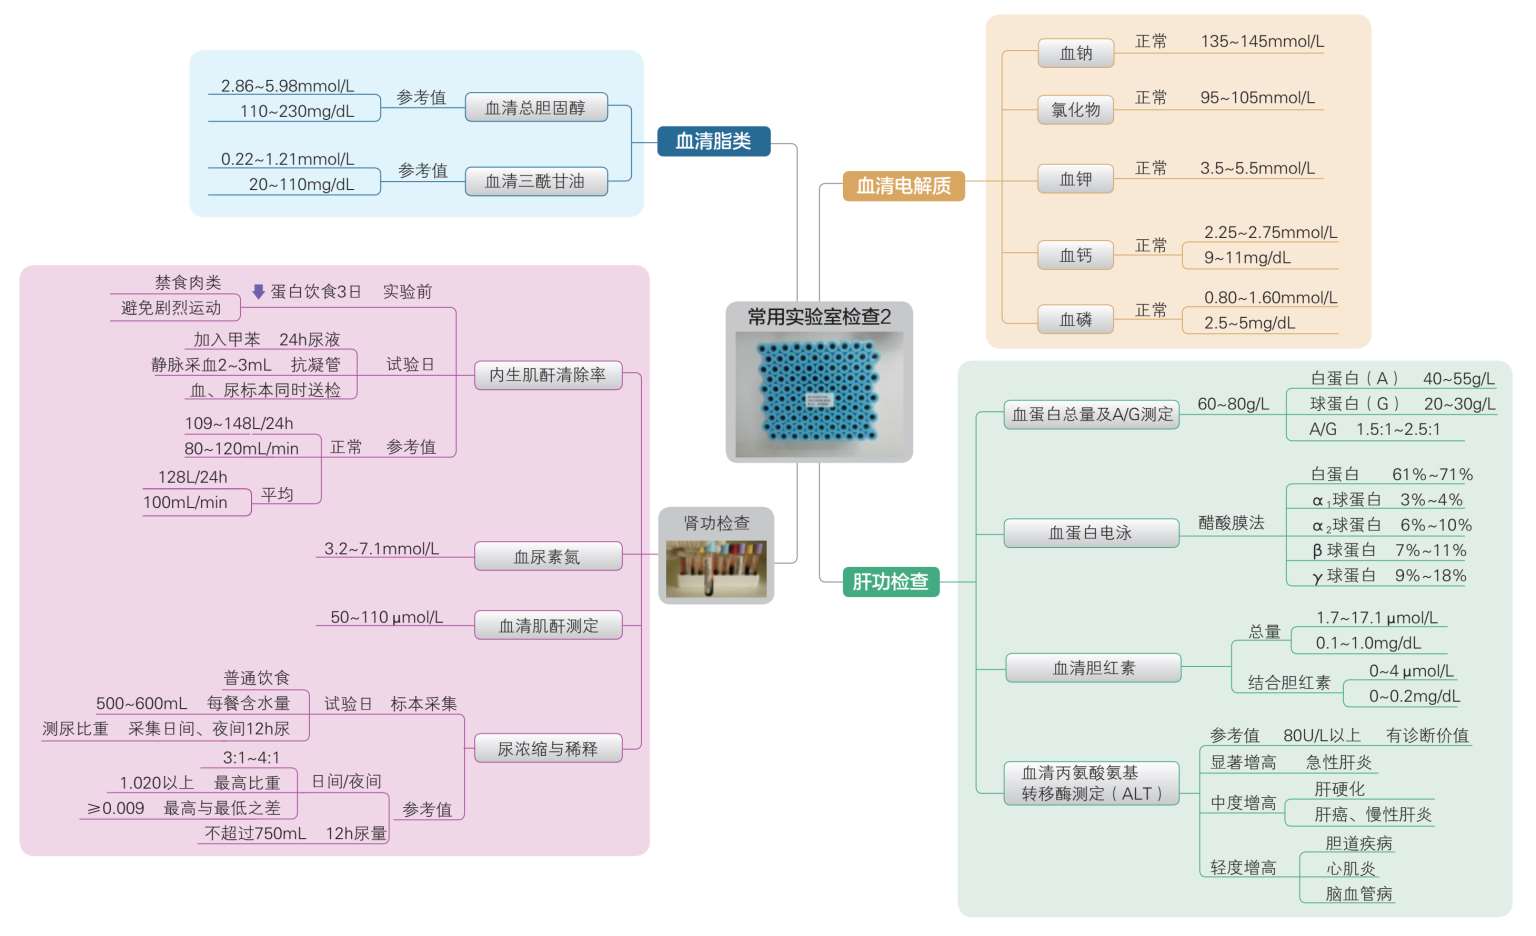Select the 血清脂类 topic
Viewport: 1536px width, 936px height.
(x=714, y=141)
